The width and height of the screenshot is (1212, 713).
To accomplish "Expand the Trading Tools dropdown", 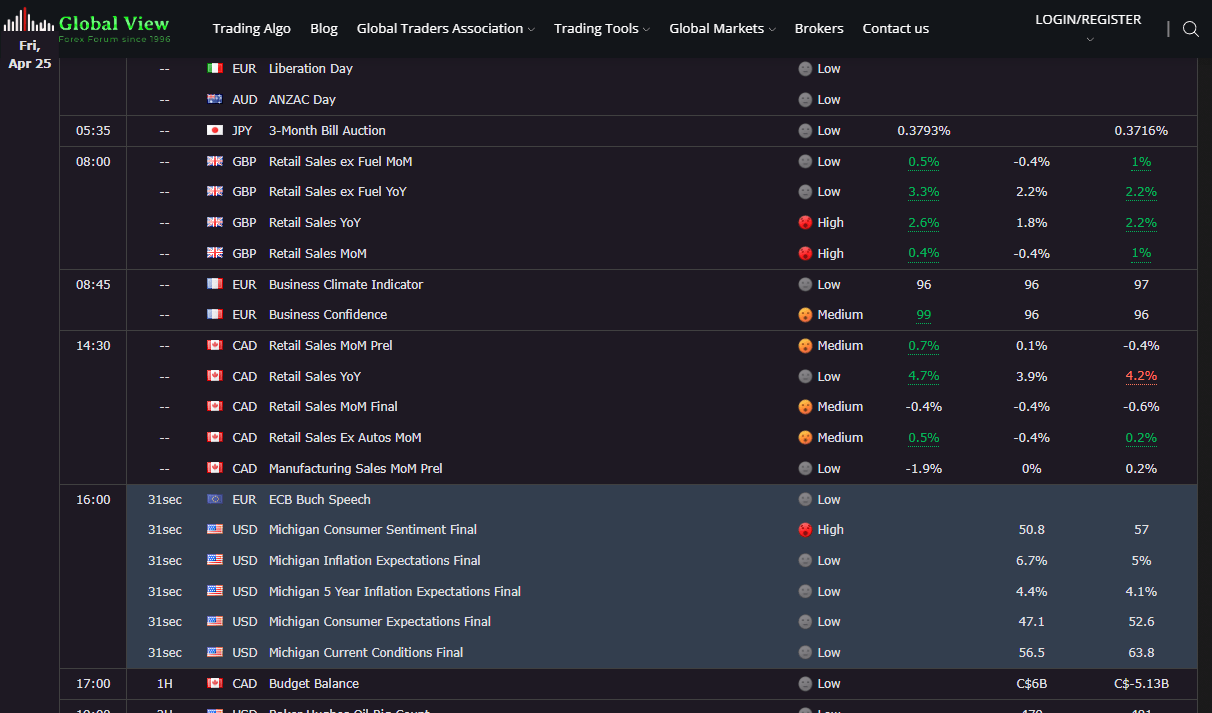I will point(601,29).
